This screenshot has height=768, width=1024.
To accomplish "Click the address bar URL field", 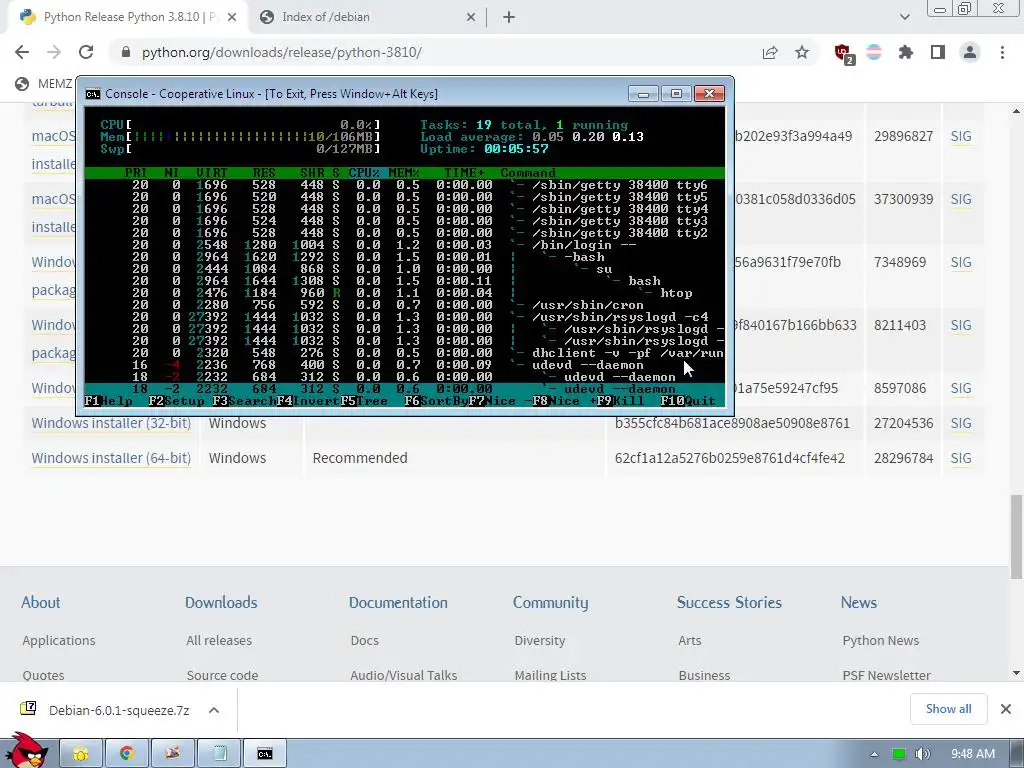I will coord(431,52).
